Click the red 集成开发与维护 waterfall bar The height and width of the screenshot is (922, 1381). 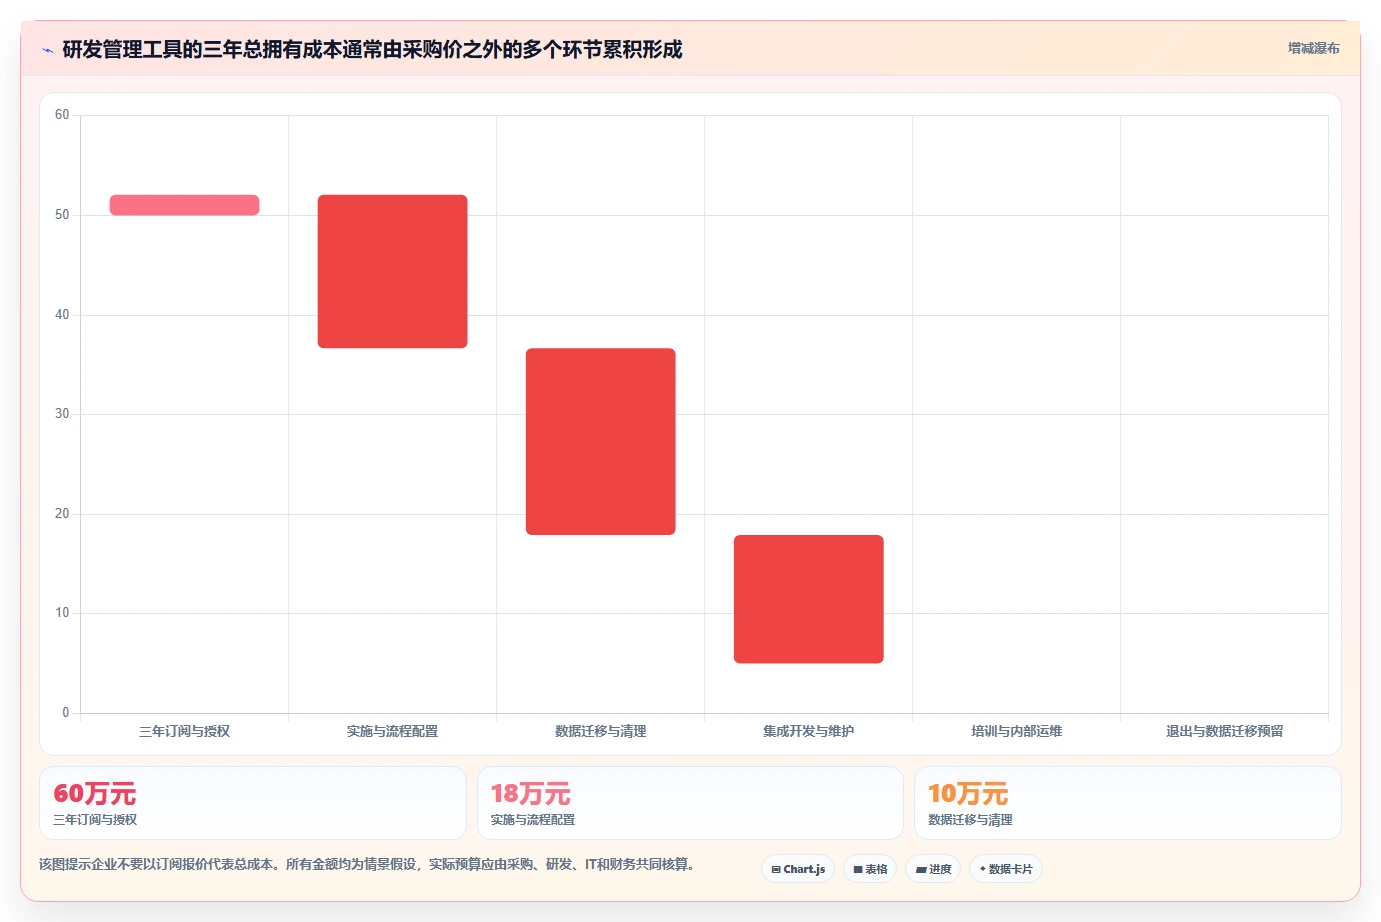coord(808,599)
